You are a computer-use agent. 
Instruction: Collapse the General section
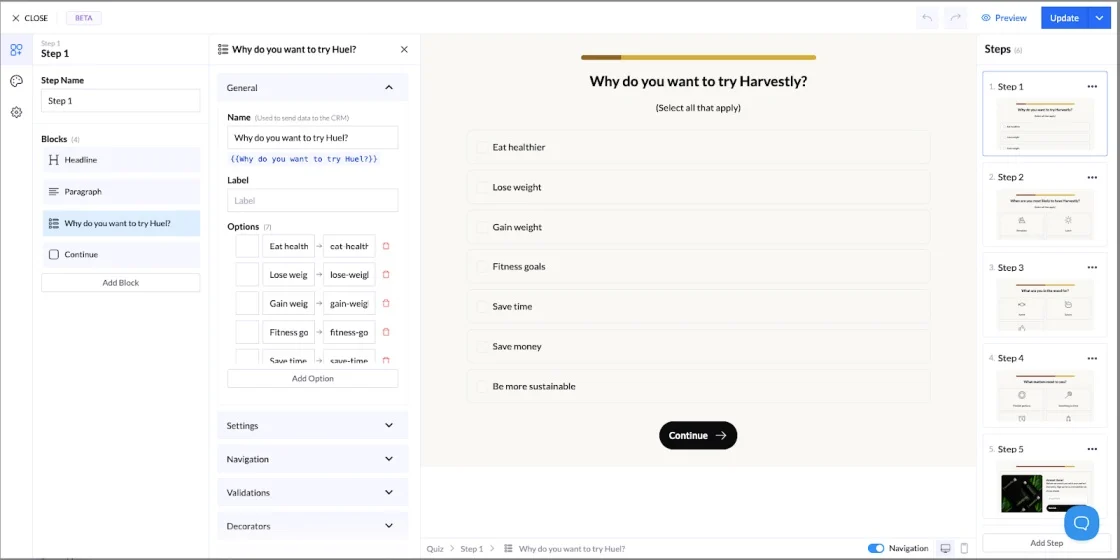pyautogui.click(x=313, y=87)
